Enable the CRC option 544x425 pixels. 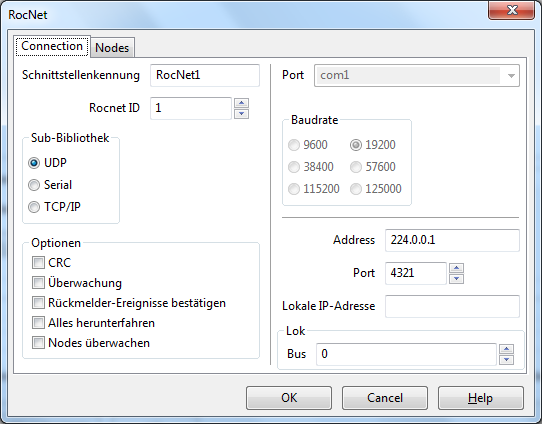tap(51, 263)
